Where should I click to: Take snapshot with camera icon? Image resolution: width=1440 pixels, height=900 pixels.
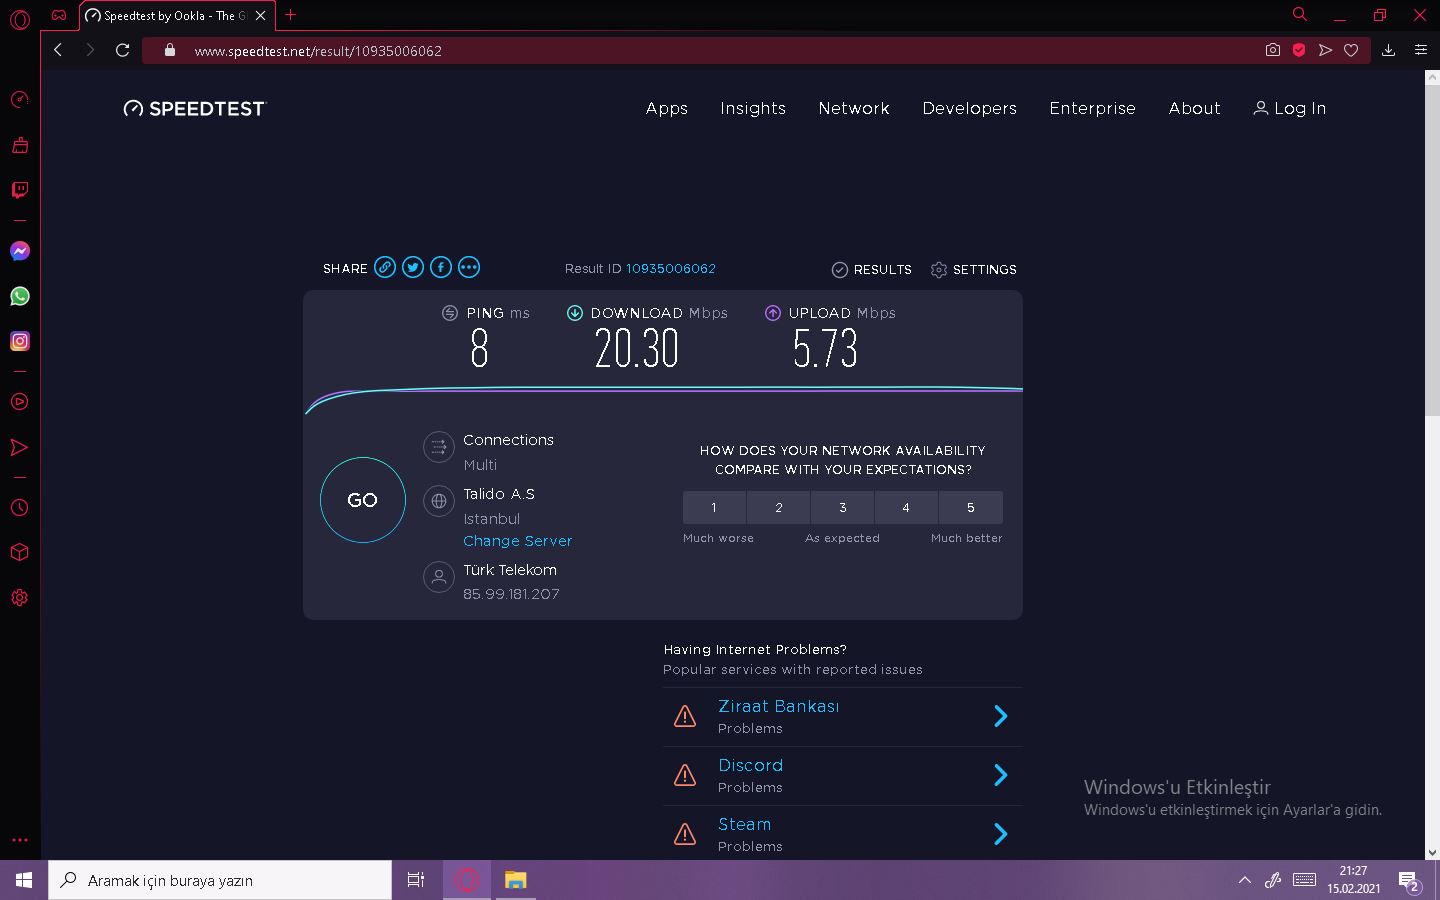point(1272,50)
